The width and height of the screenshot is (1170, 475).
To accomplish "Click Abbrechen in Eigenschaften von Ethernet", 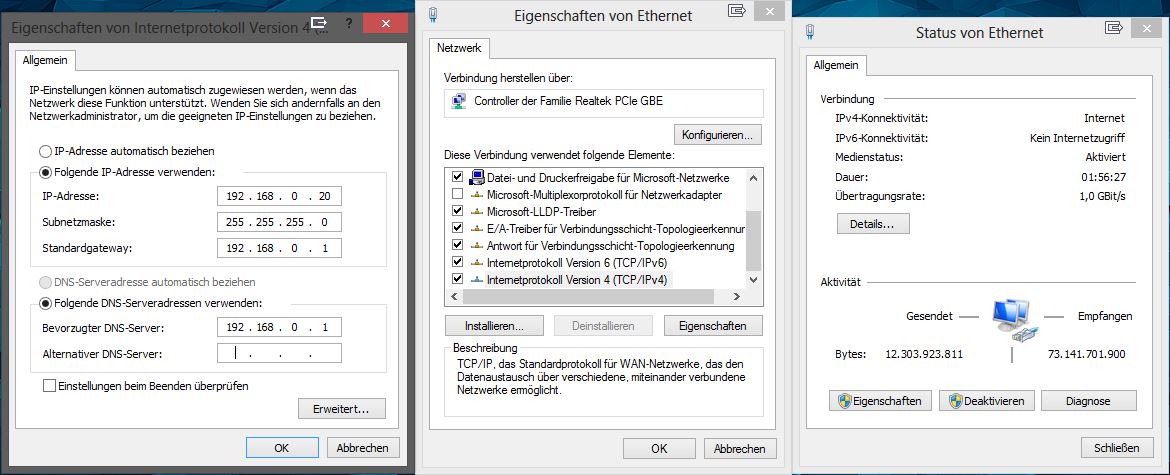I will (740, 448).
